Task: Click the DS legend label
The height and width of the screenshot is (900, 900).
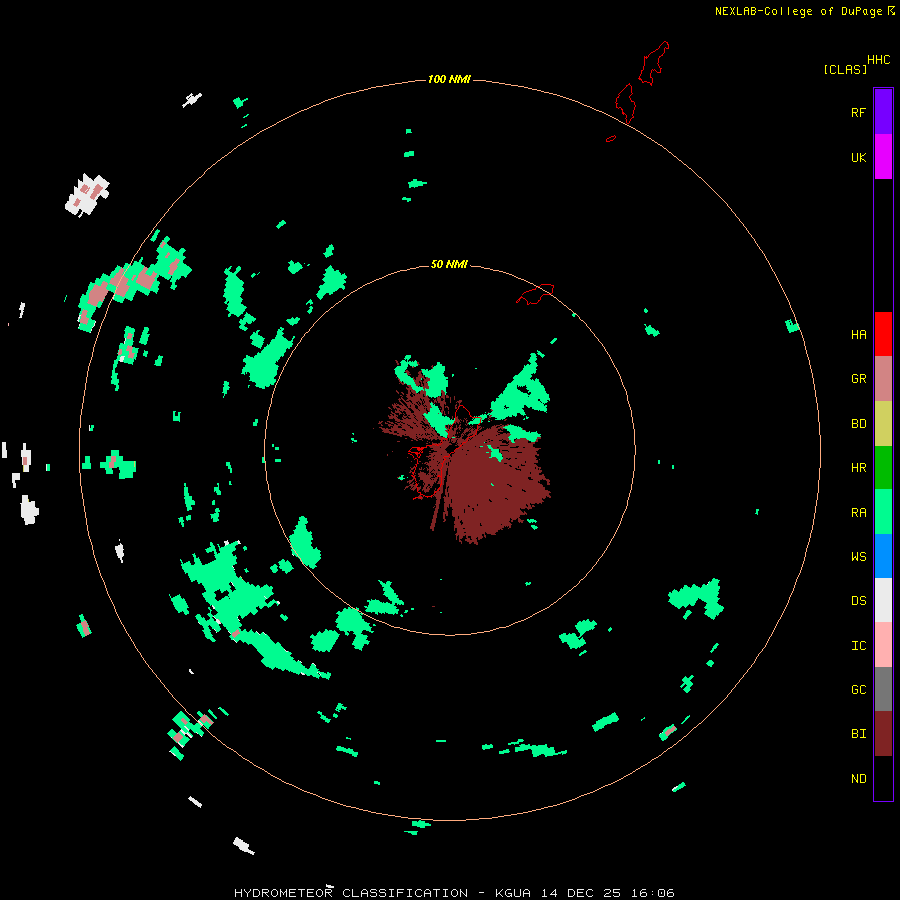Action: 858,601
